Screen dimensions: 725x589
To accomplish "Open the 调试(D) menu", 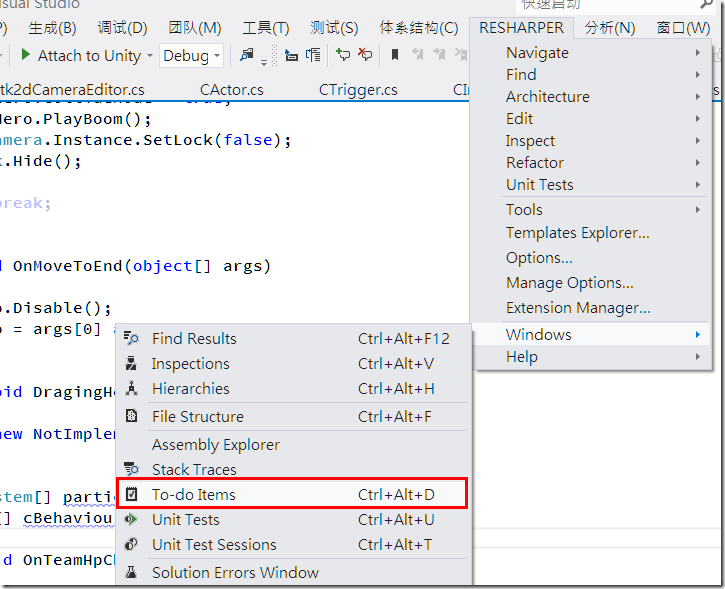I will click(x=123, y=28).
